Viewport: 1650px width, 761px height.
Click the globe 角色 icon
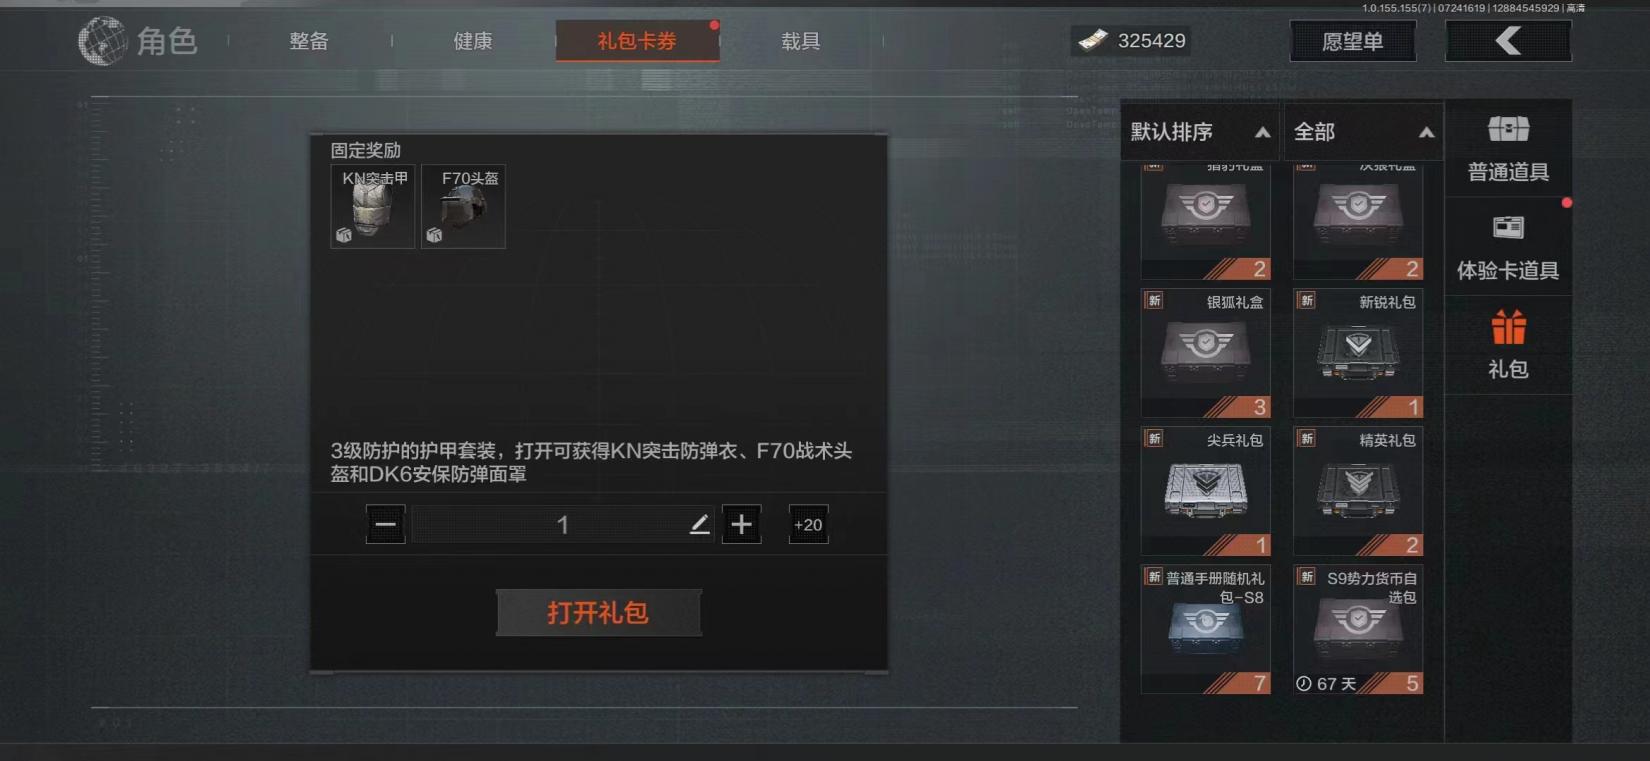tap(103, 41)
